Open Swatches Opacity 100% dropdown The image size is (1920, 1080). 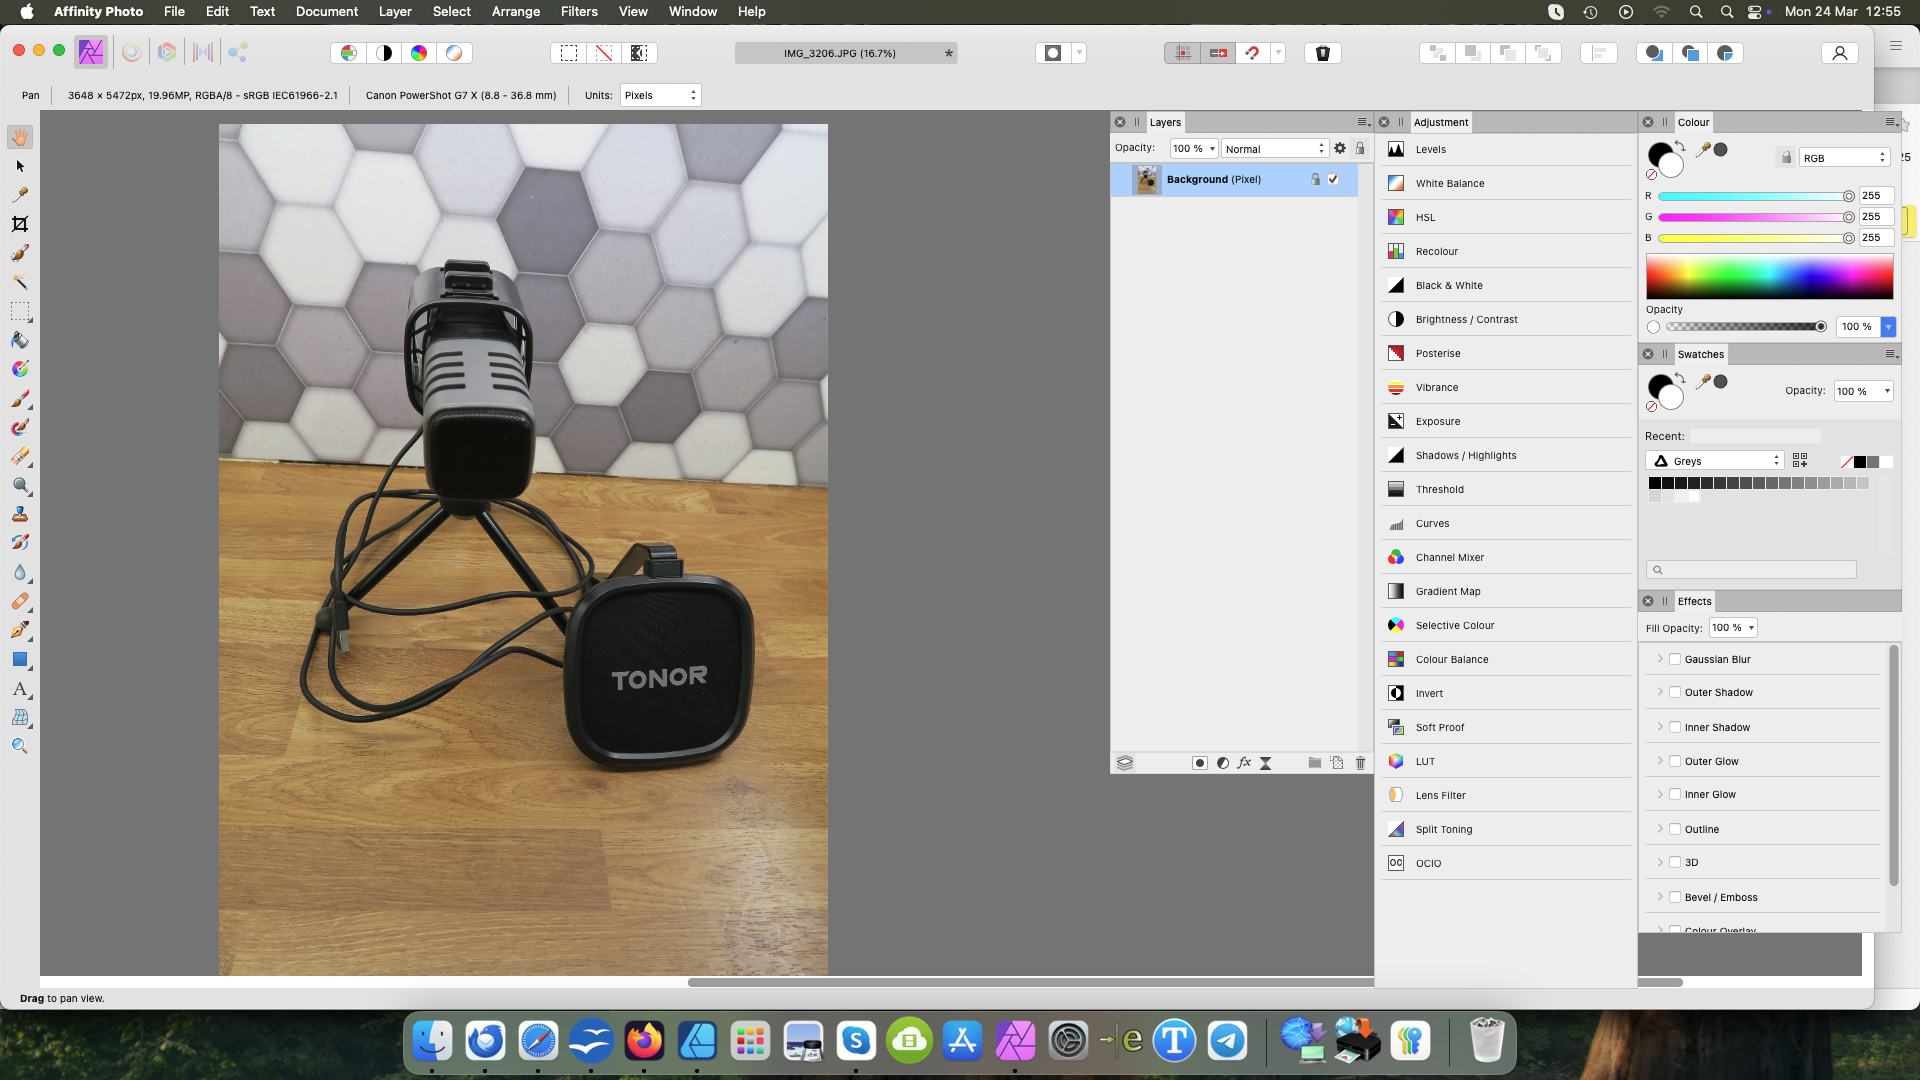tap(1863, 391)
